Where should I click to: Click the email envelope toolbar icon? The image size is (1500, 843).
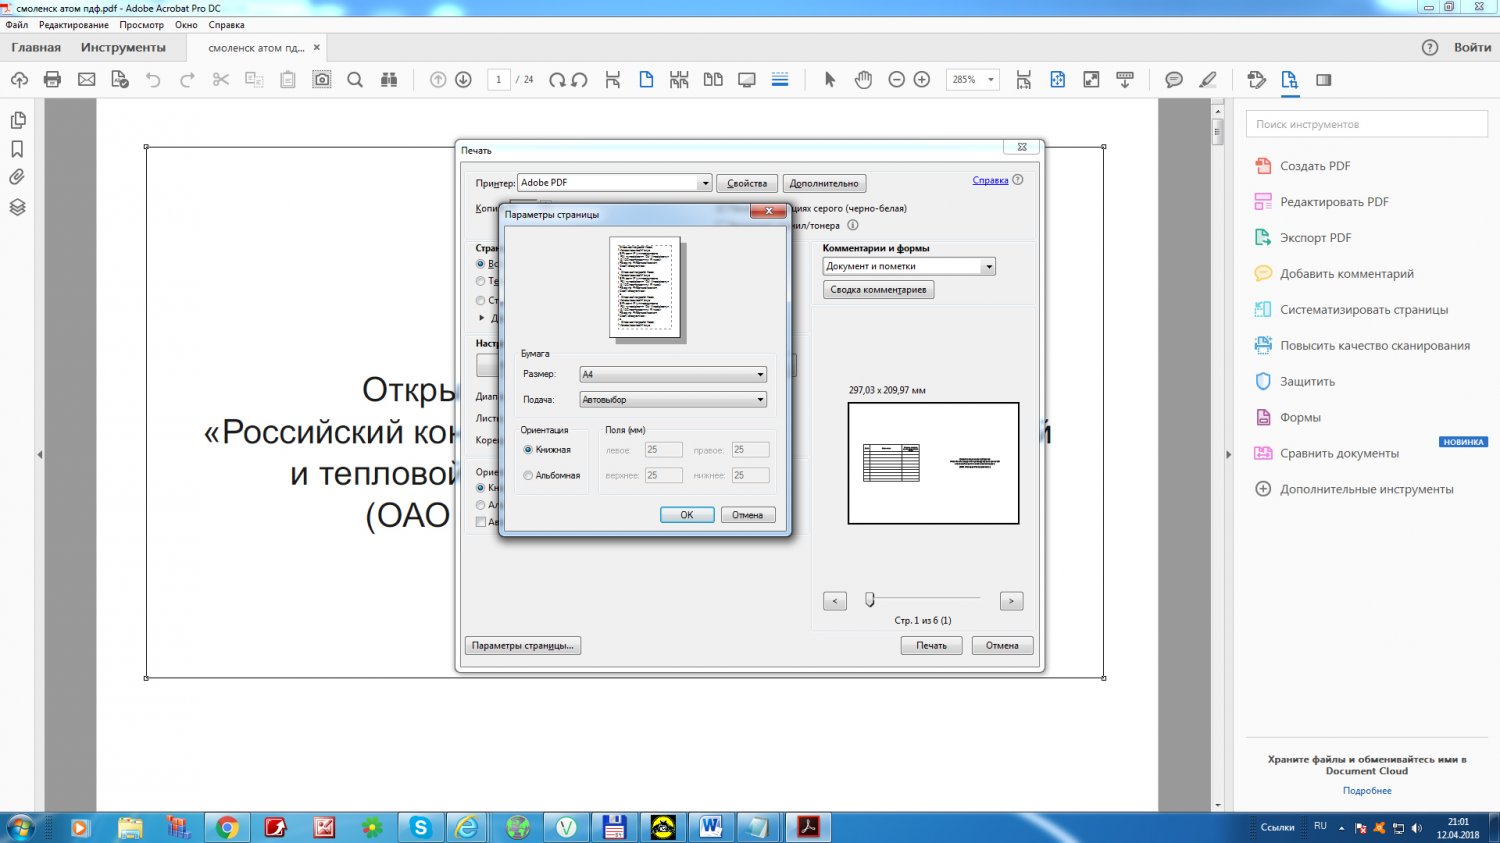coord(87,80)
